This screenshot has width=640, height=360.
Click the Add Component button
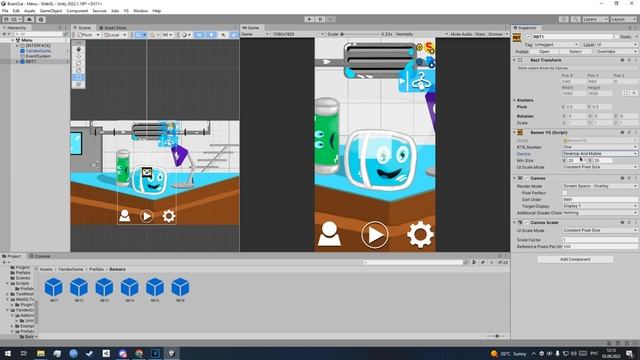(575, 259)
